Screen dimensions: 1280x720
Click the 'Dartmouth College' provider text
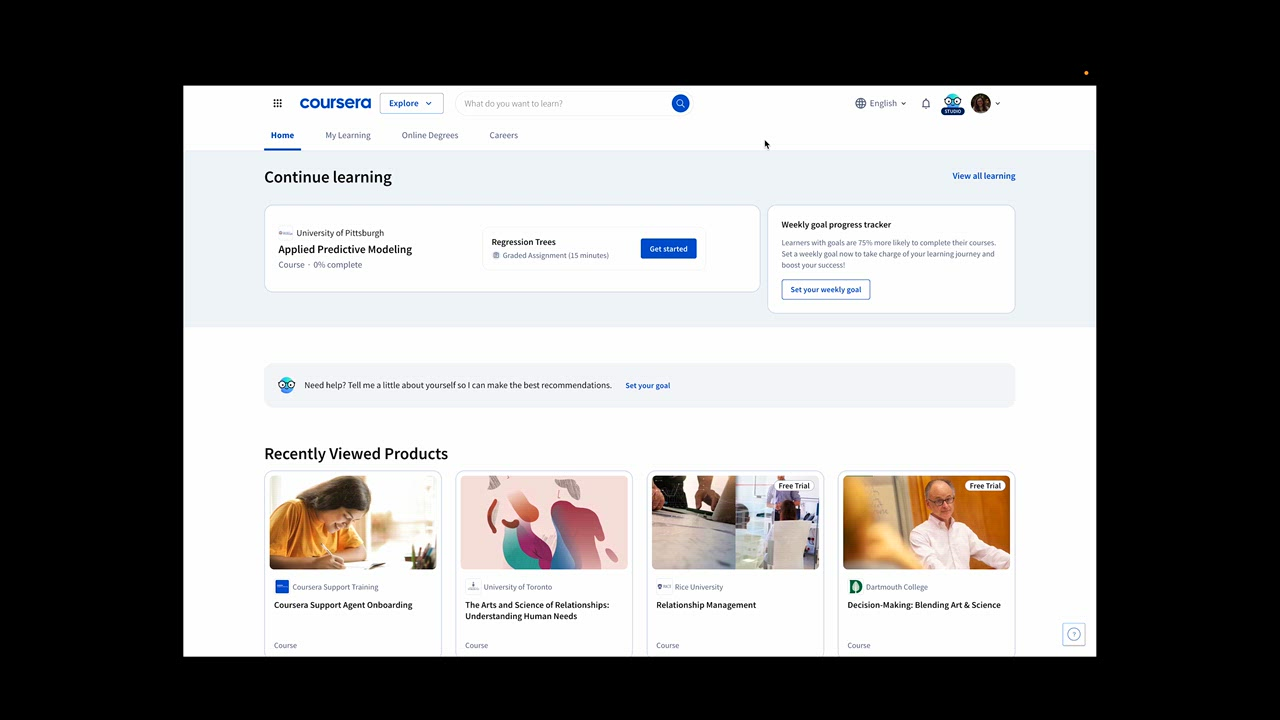[897, 587]
